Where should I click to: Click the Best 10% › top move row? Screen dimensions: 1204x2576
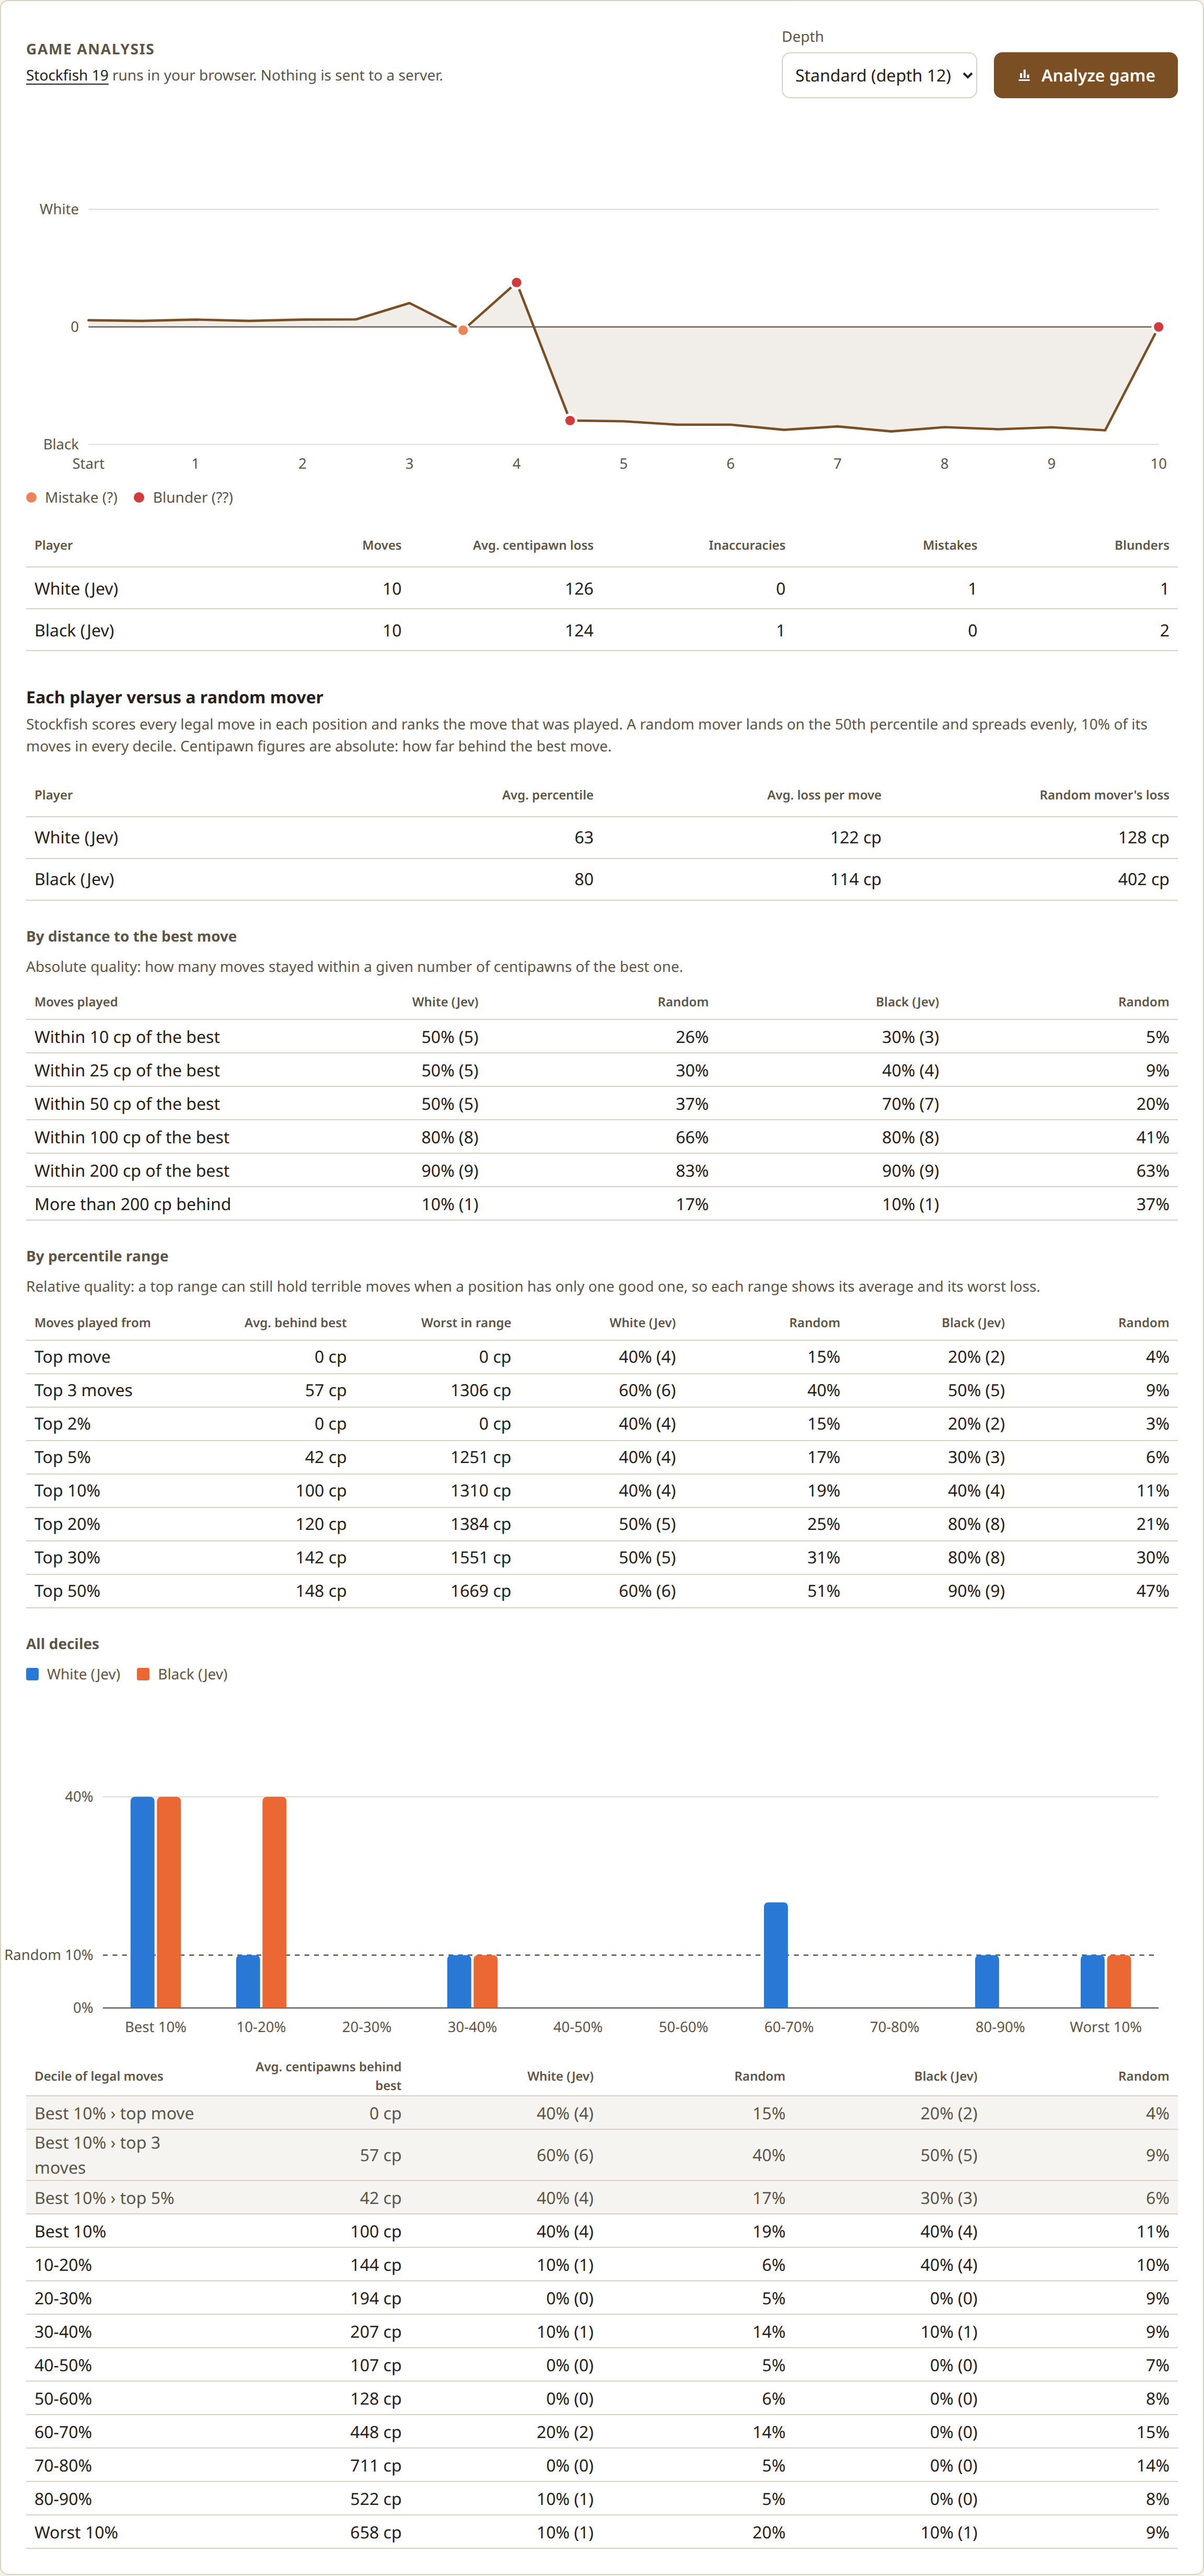[602, 2113]
